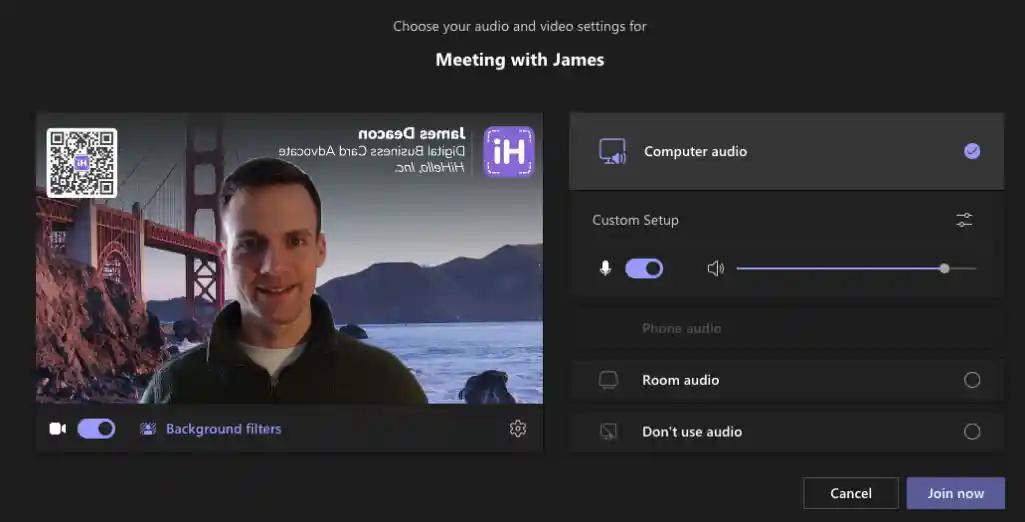Image resolution: width=1025 pixels, height=522 pixels.
Task: Adjust the speaker volume slider
Action: [x=856, y=269]
